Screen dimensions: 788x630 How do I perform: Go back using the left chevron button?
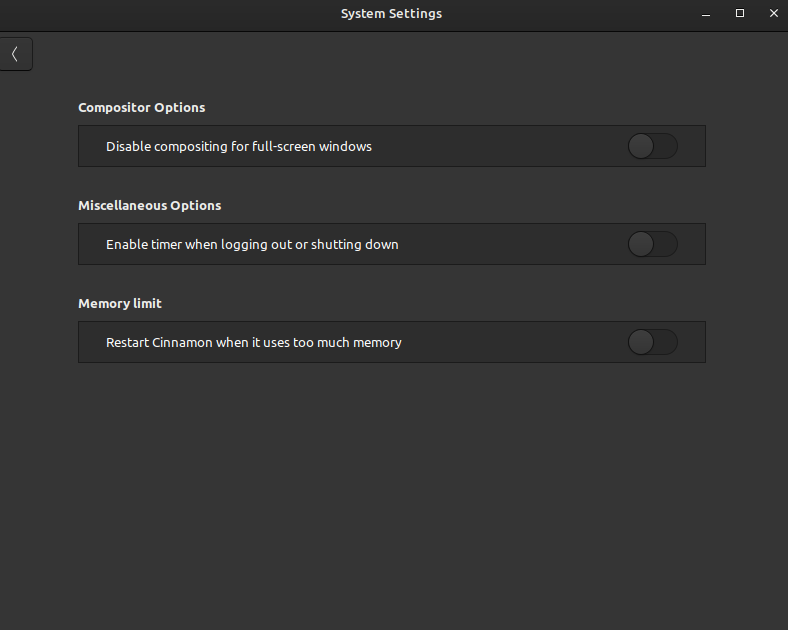[15, 54]
